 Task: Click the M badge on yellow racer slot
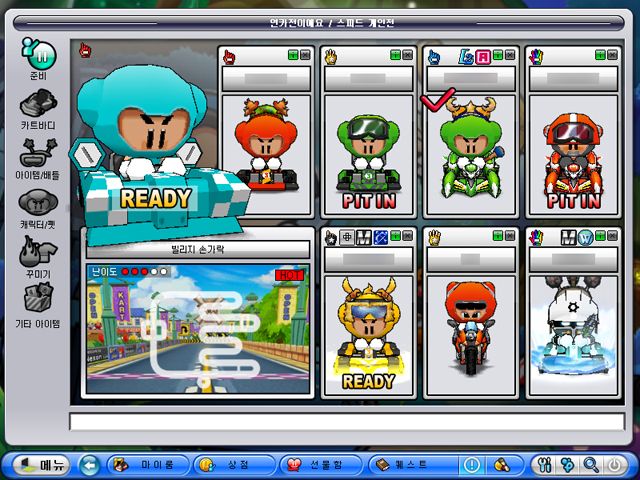(364, 238)
